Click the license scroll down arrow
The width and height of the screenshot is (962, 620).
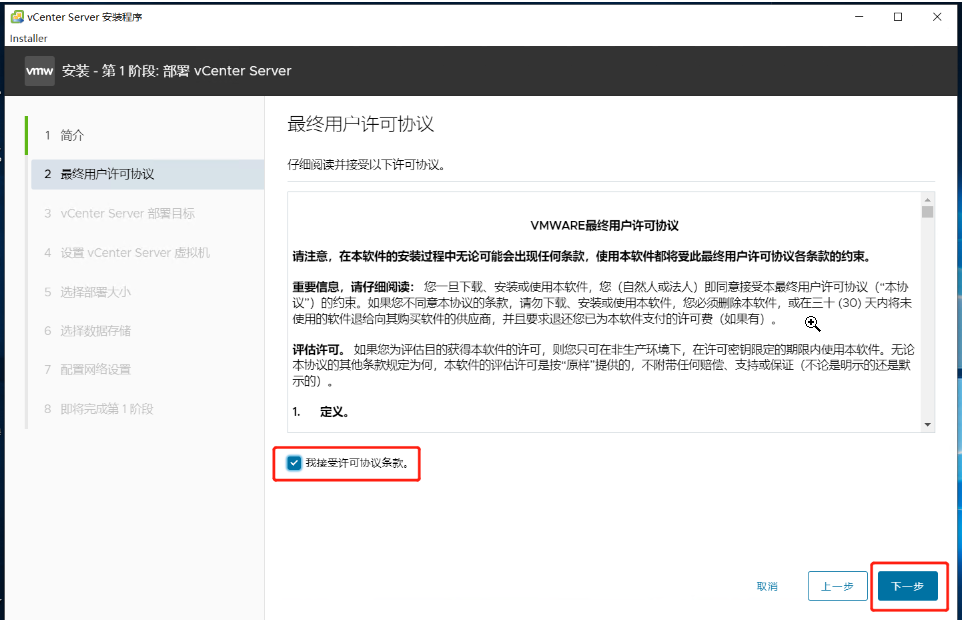927,424
